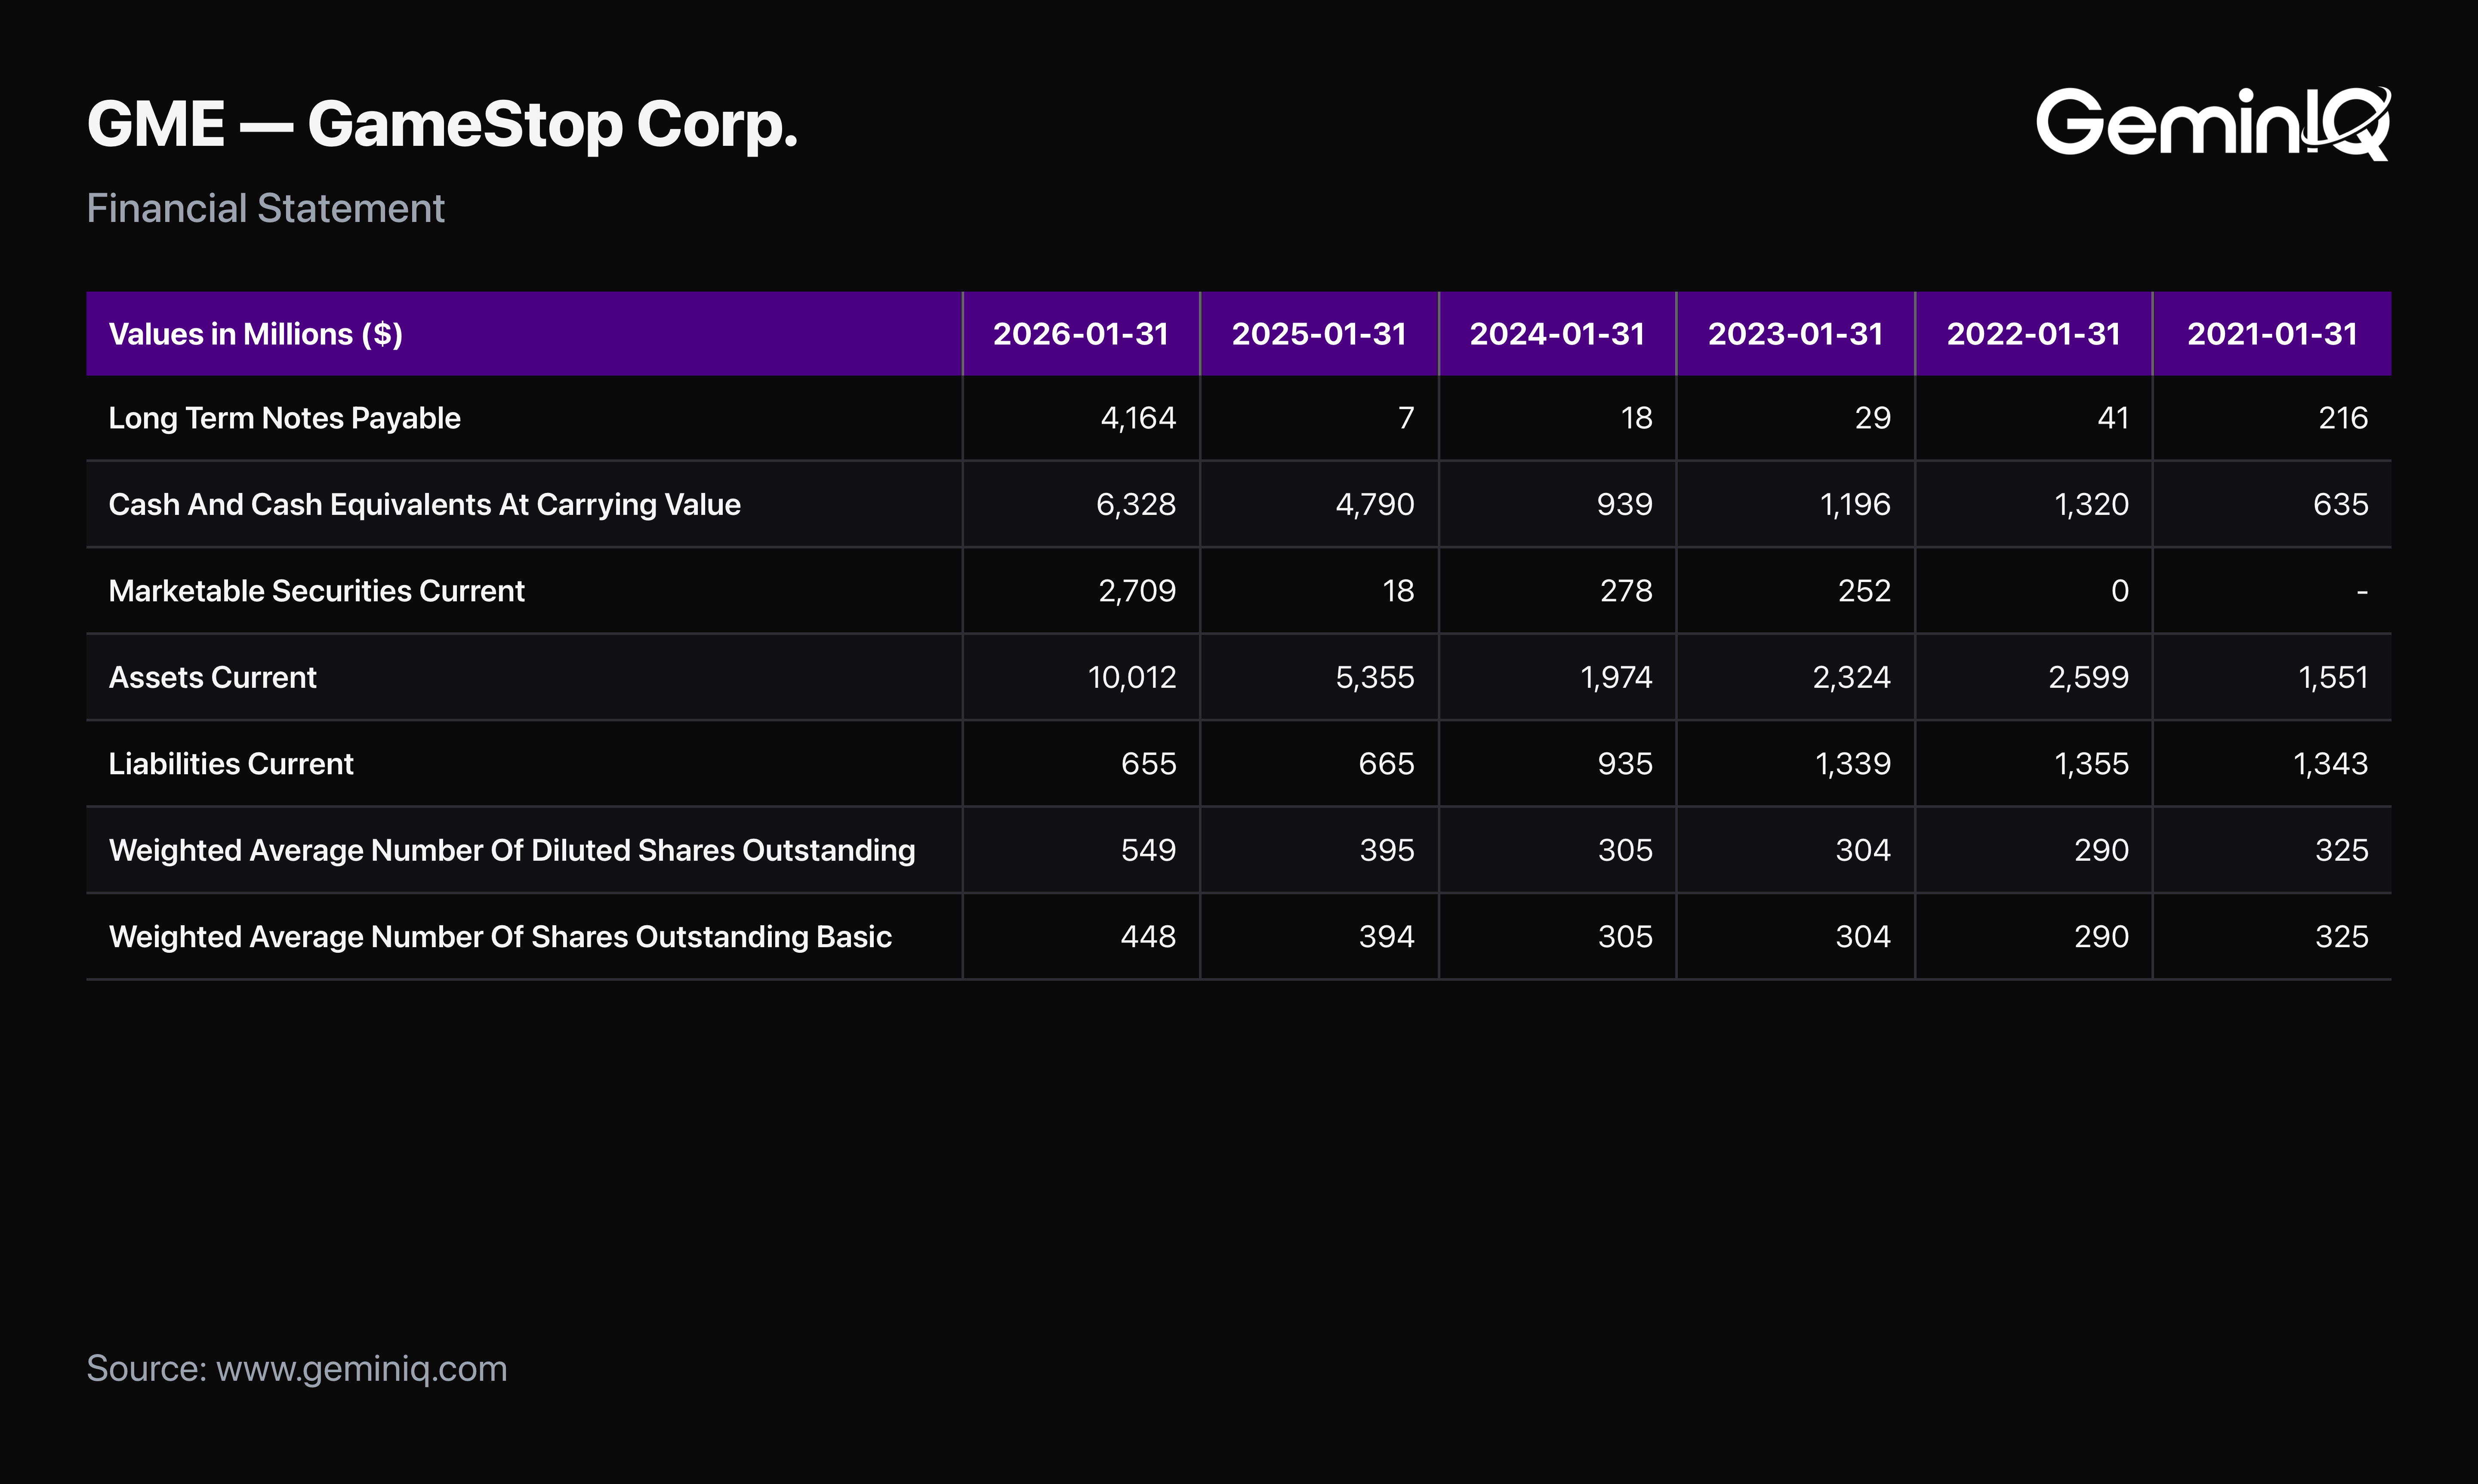
Task: Click the Assets Current value 10,012
Action: (x=1132, y=678)
